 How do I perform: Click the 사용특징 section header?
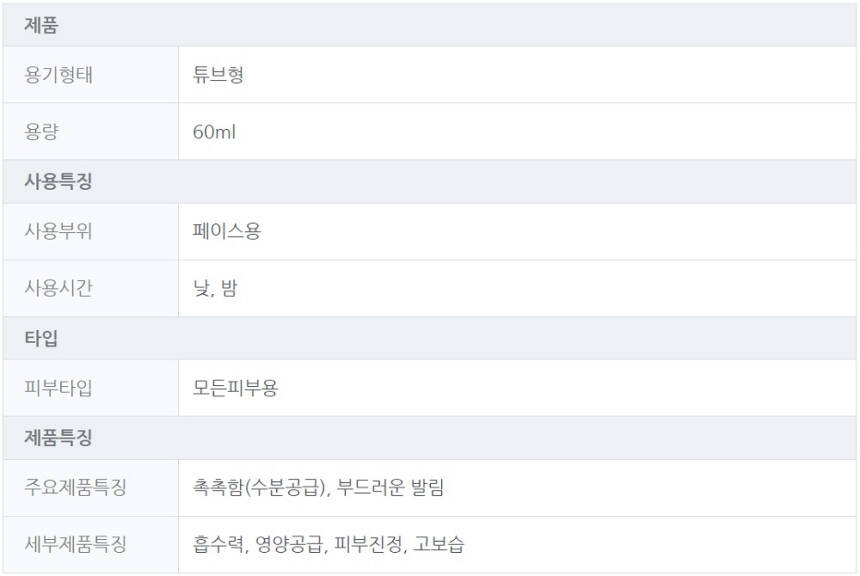[x=58, y=182]
